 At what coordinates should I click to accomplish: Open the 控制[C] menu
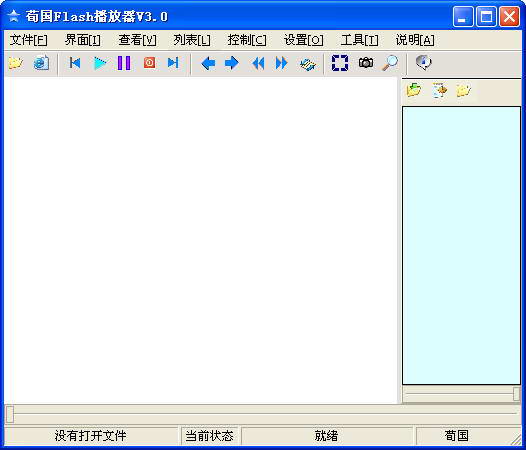[247, 40]
